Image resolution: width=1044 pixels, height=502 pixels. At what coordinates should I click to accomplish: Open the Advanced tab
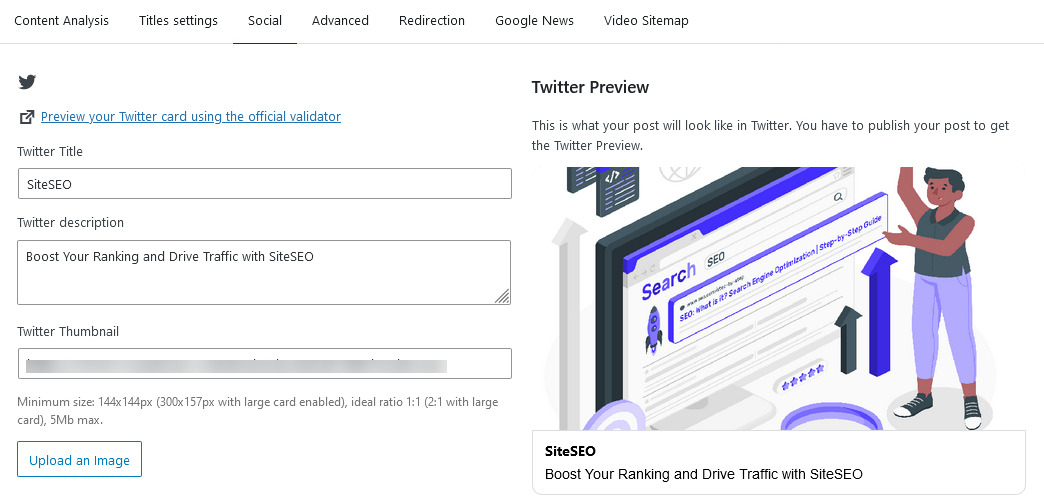[340, 21]
